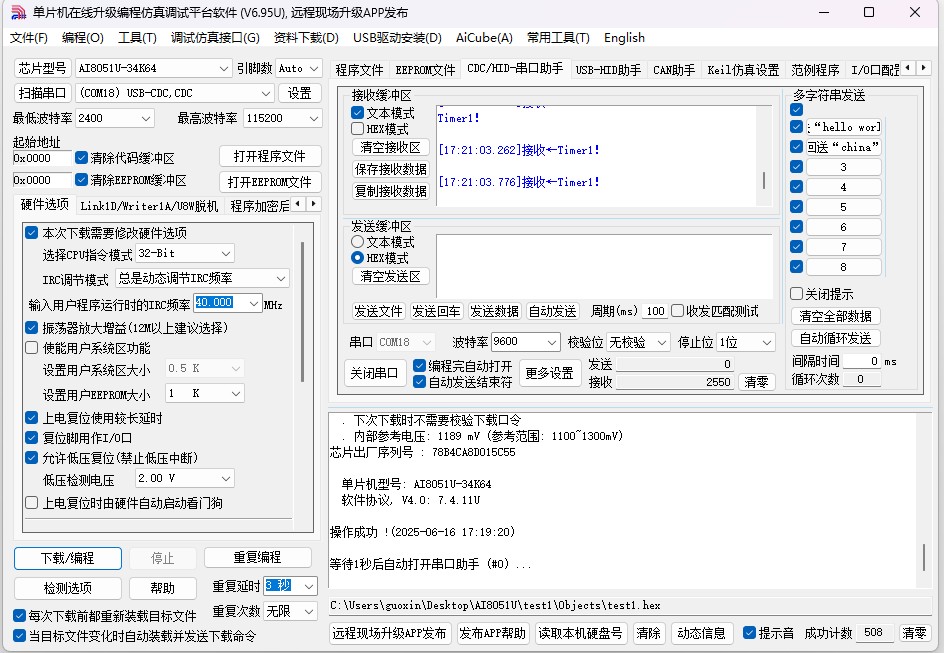Expand the 停止位 1位 dropdown

point(766,342)
